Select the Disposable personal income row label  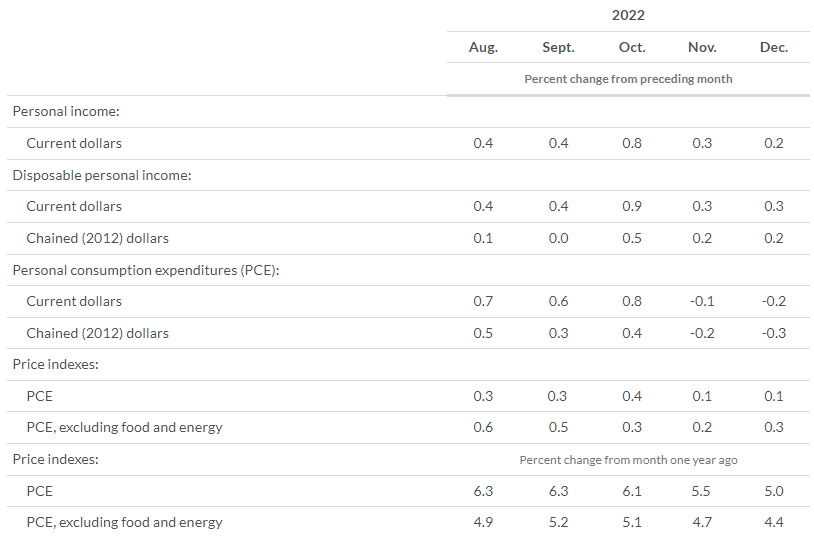(x=101, y=175)
